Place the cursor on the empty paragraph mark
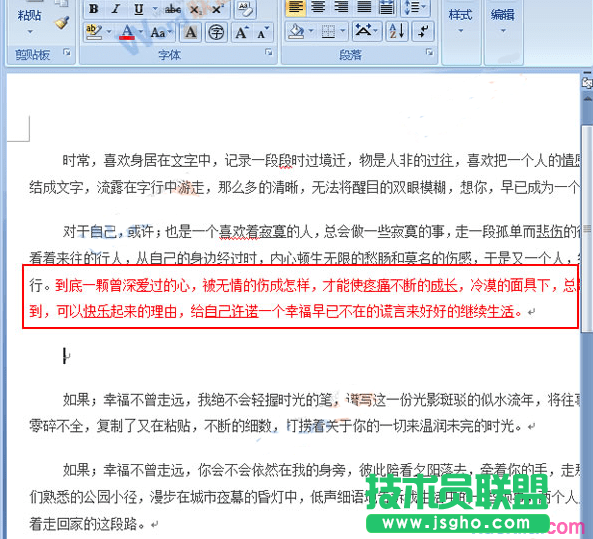 tap(66, 356)
